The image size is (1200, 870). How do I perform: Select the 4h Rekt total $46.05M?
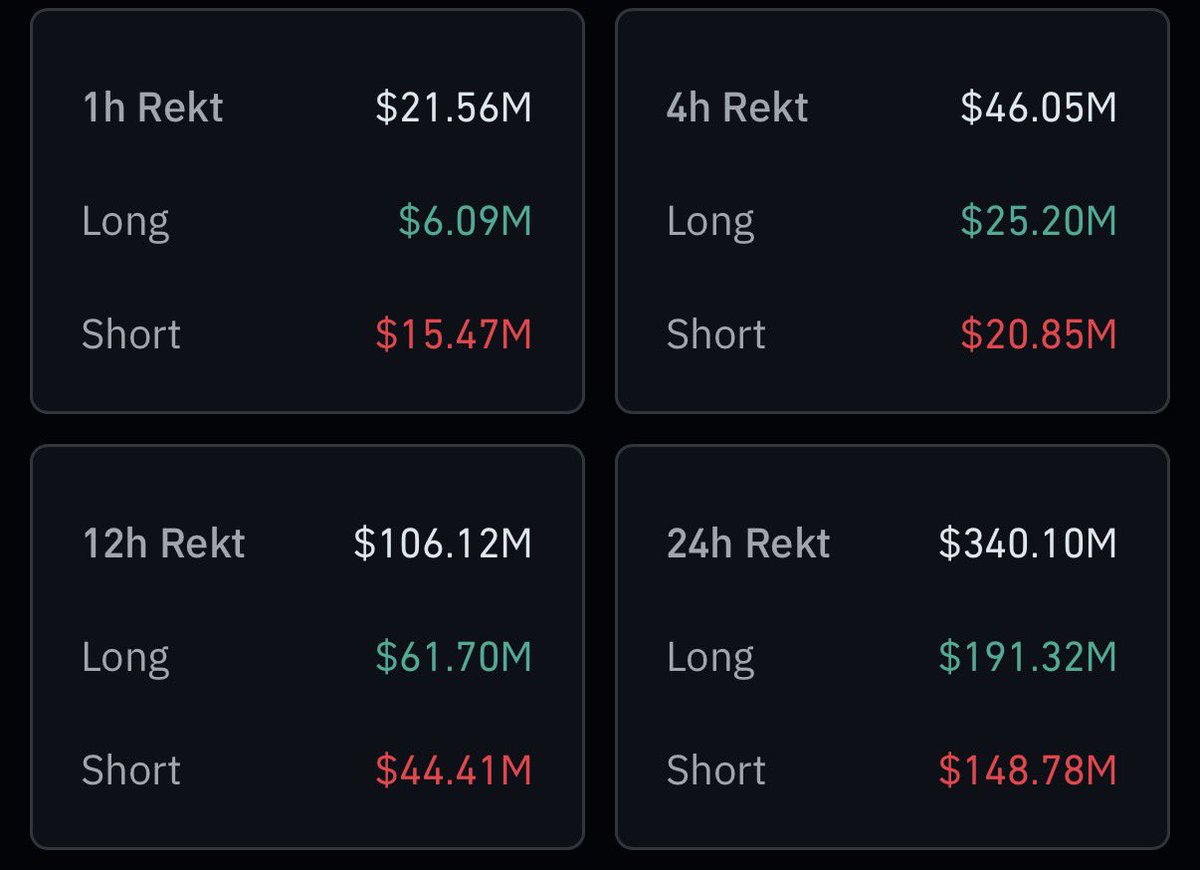[x=1038, y=107]
